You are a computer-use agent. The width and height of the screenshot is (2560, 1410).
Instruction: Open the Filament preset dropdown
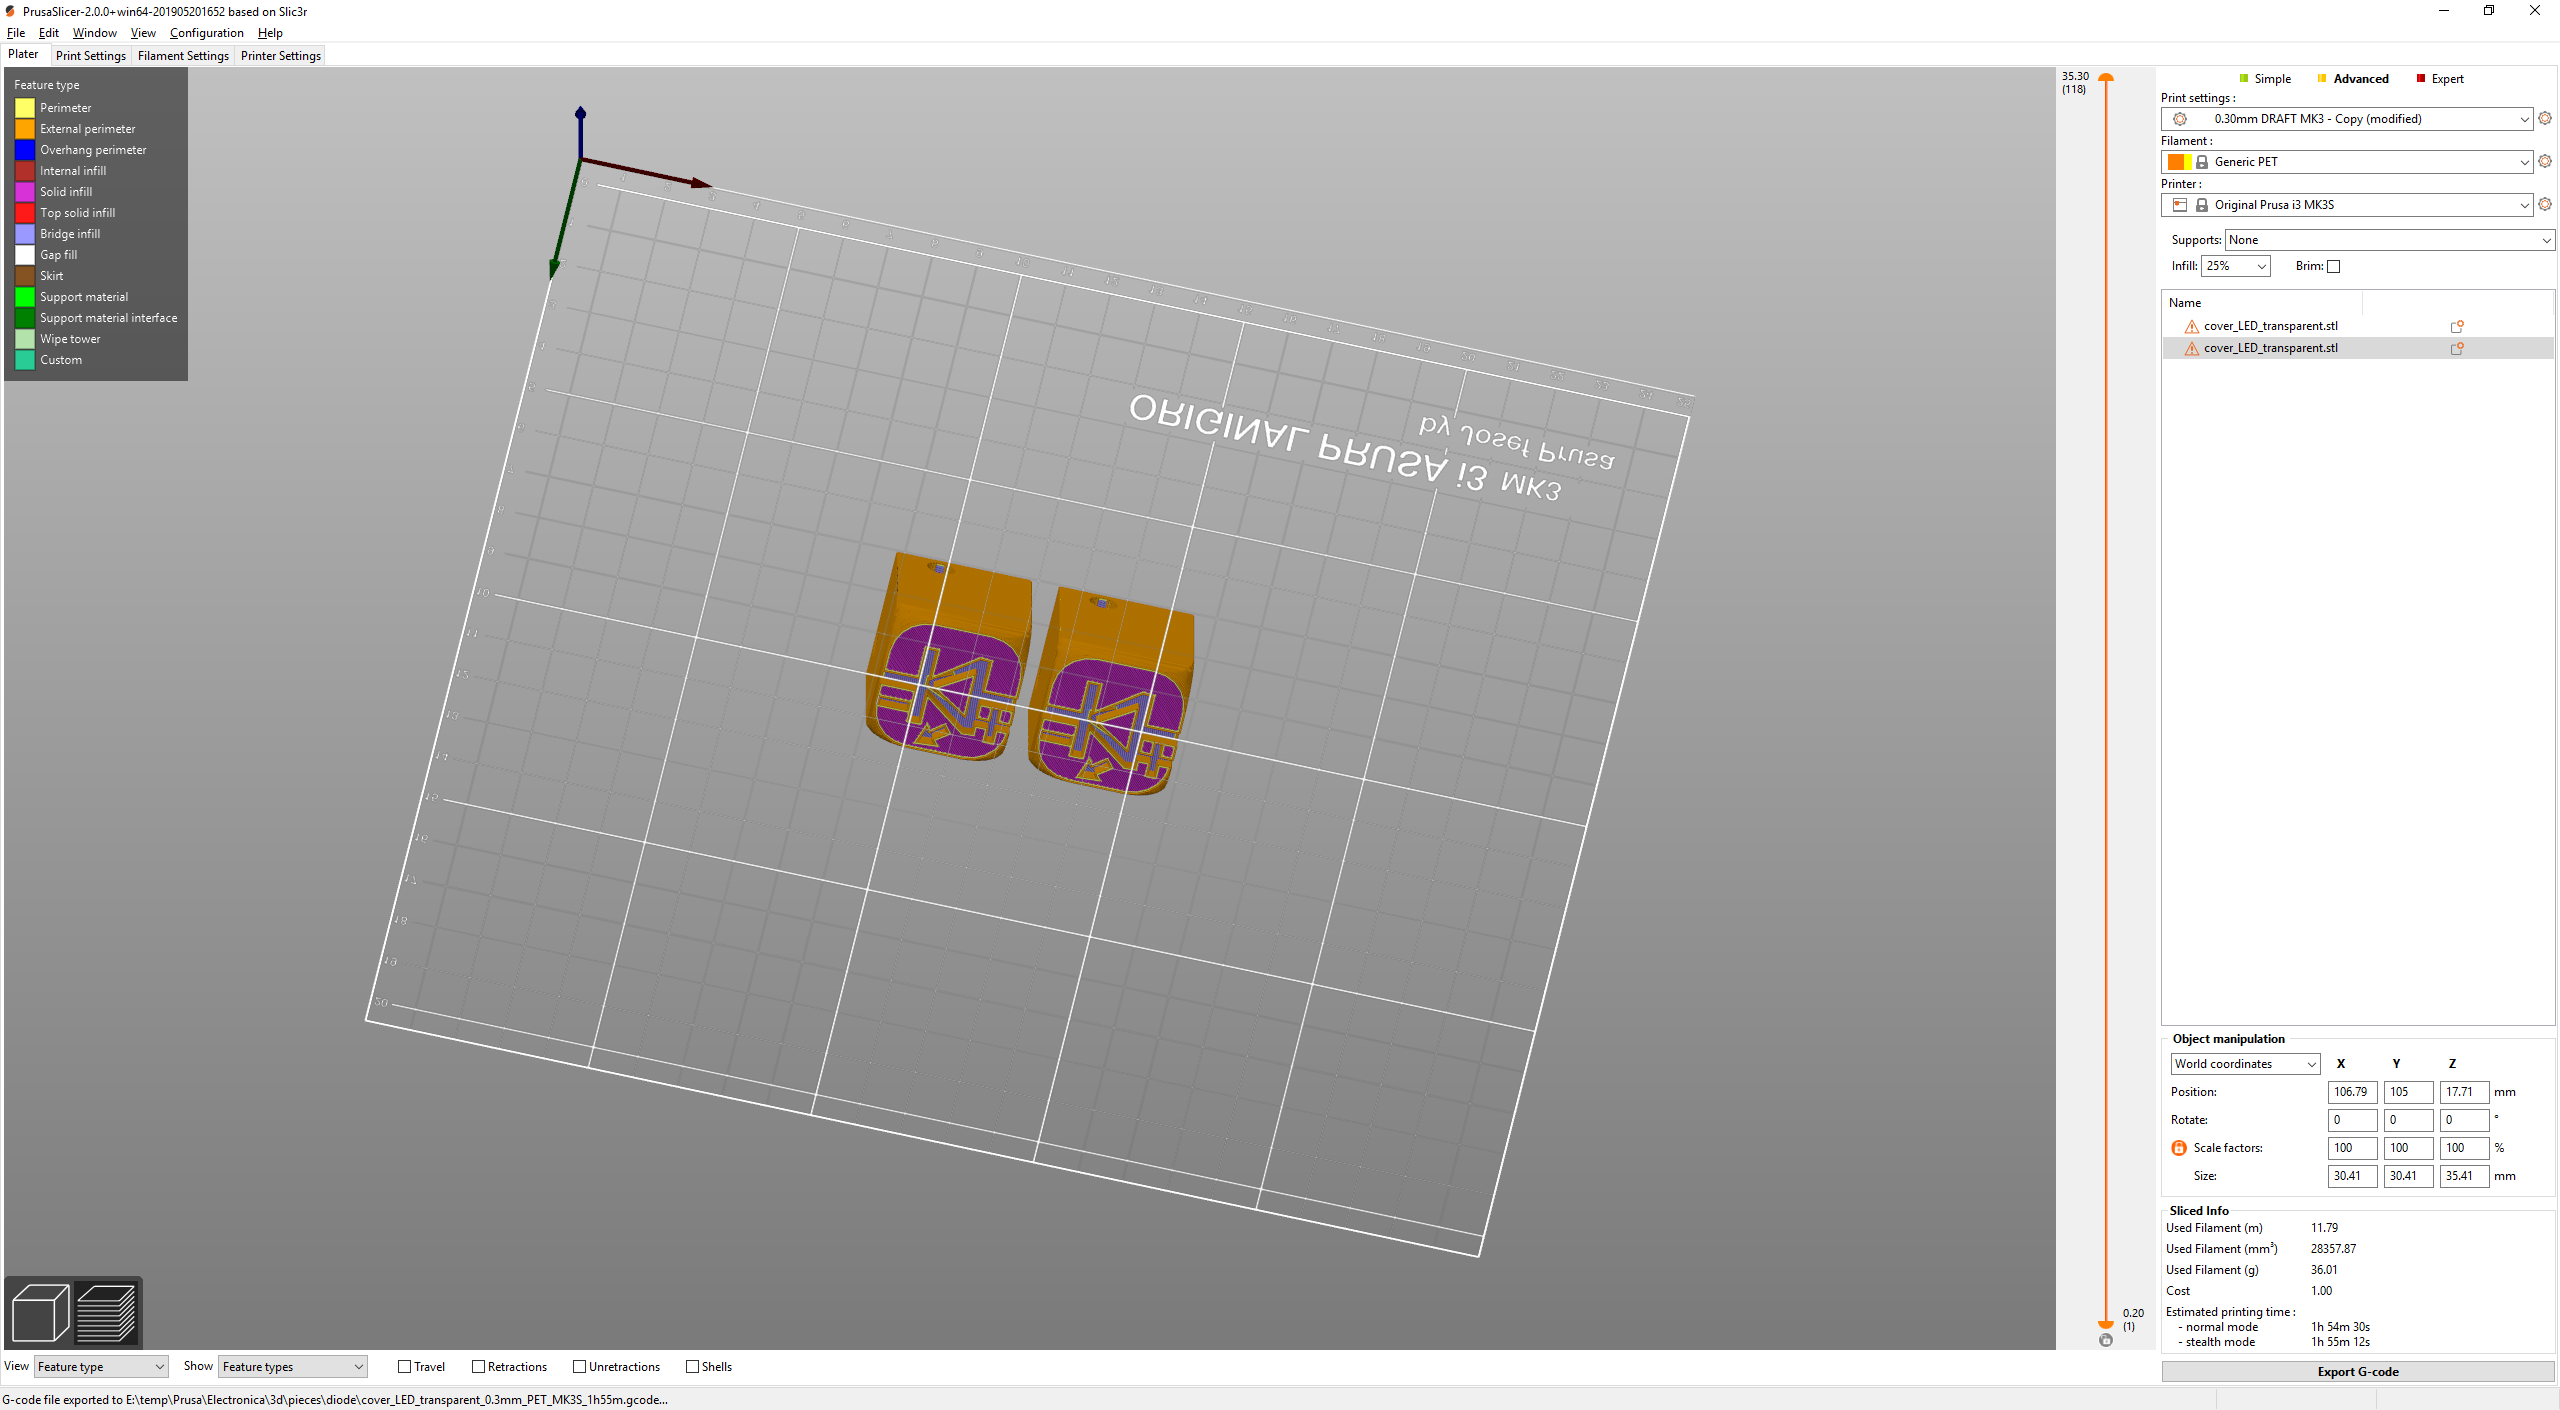pyautogui.click(x=2348, y=162)
